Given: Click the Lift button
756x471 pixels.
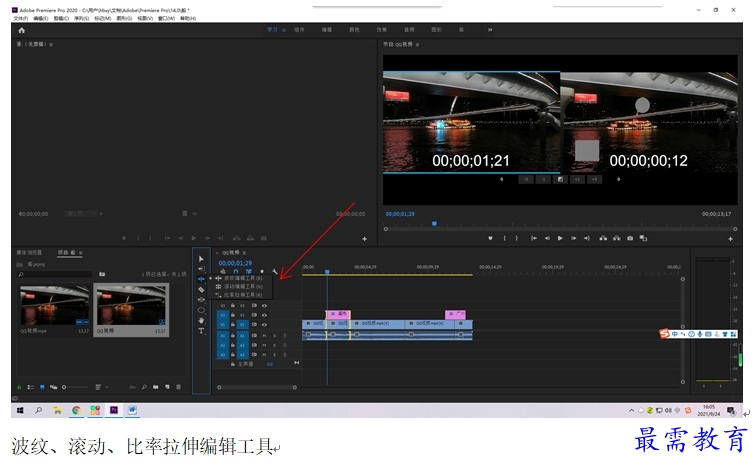Looking at the screenshot, I should tap(603, 238).
